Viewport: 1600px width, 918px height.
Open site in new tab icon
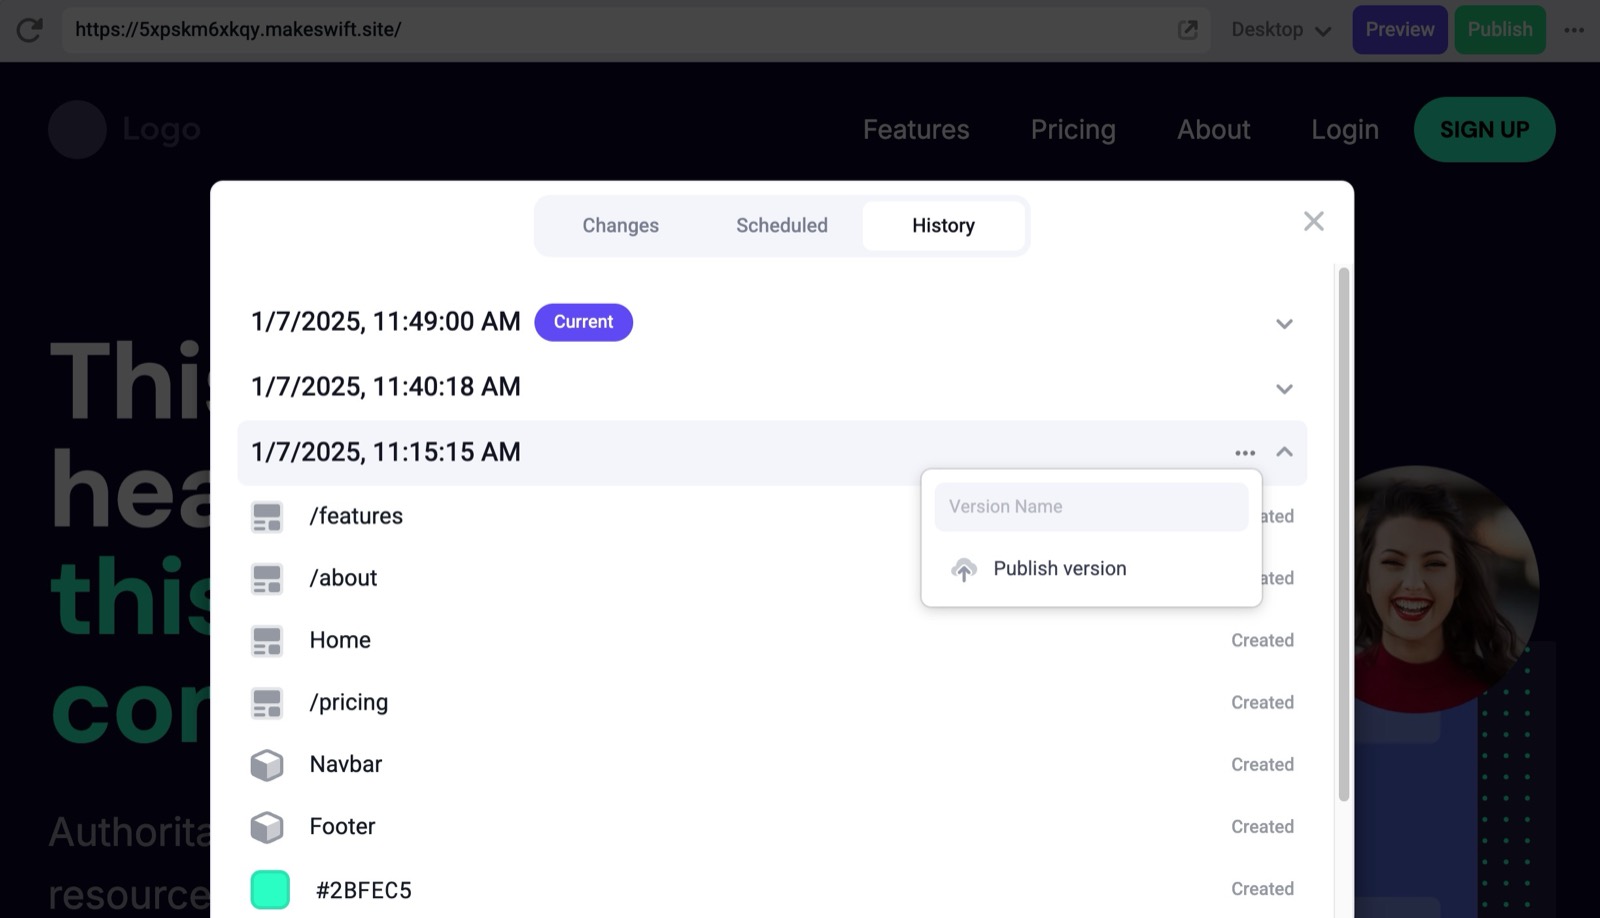click(x=1187, y=30)
